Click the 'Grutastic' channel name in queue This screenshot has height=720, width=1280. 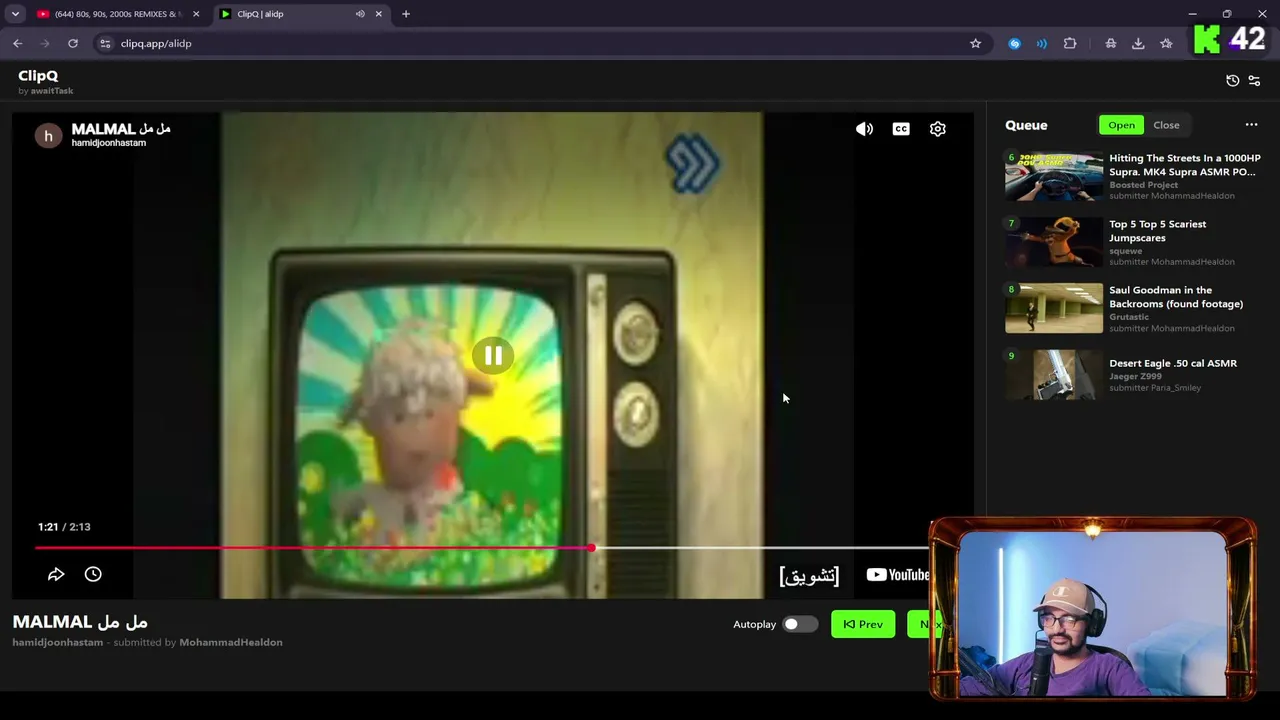[x=1129, y=317]
